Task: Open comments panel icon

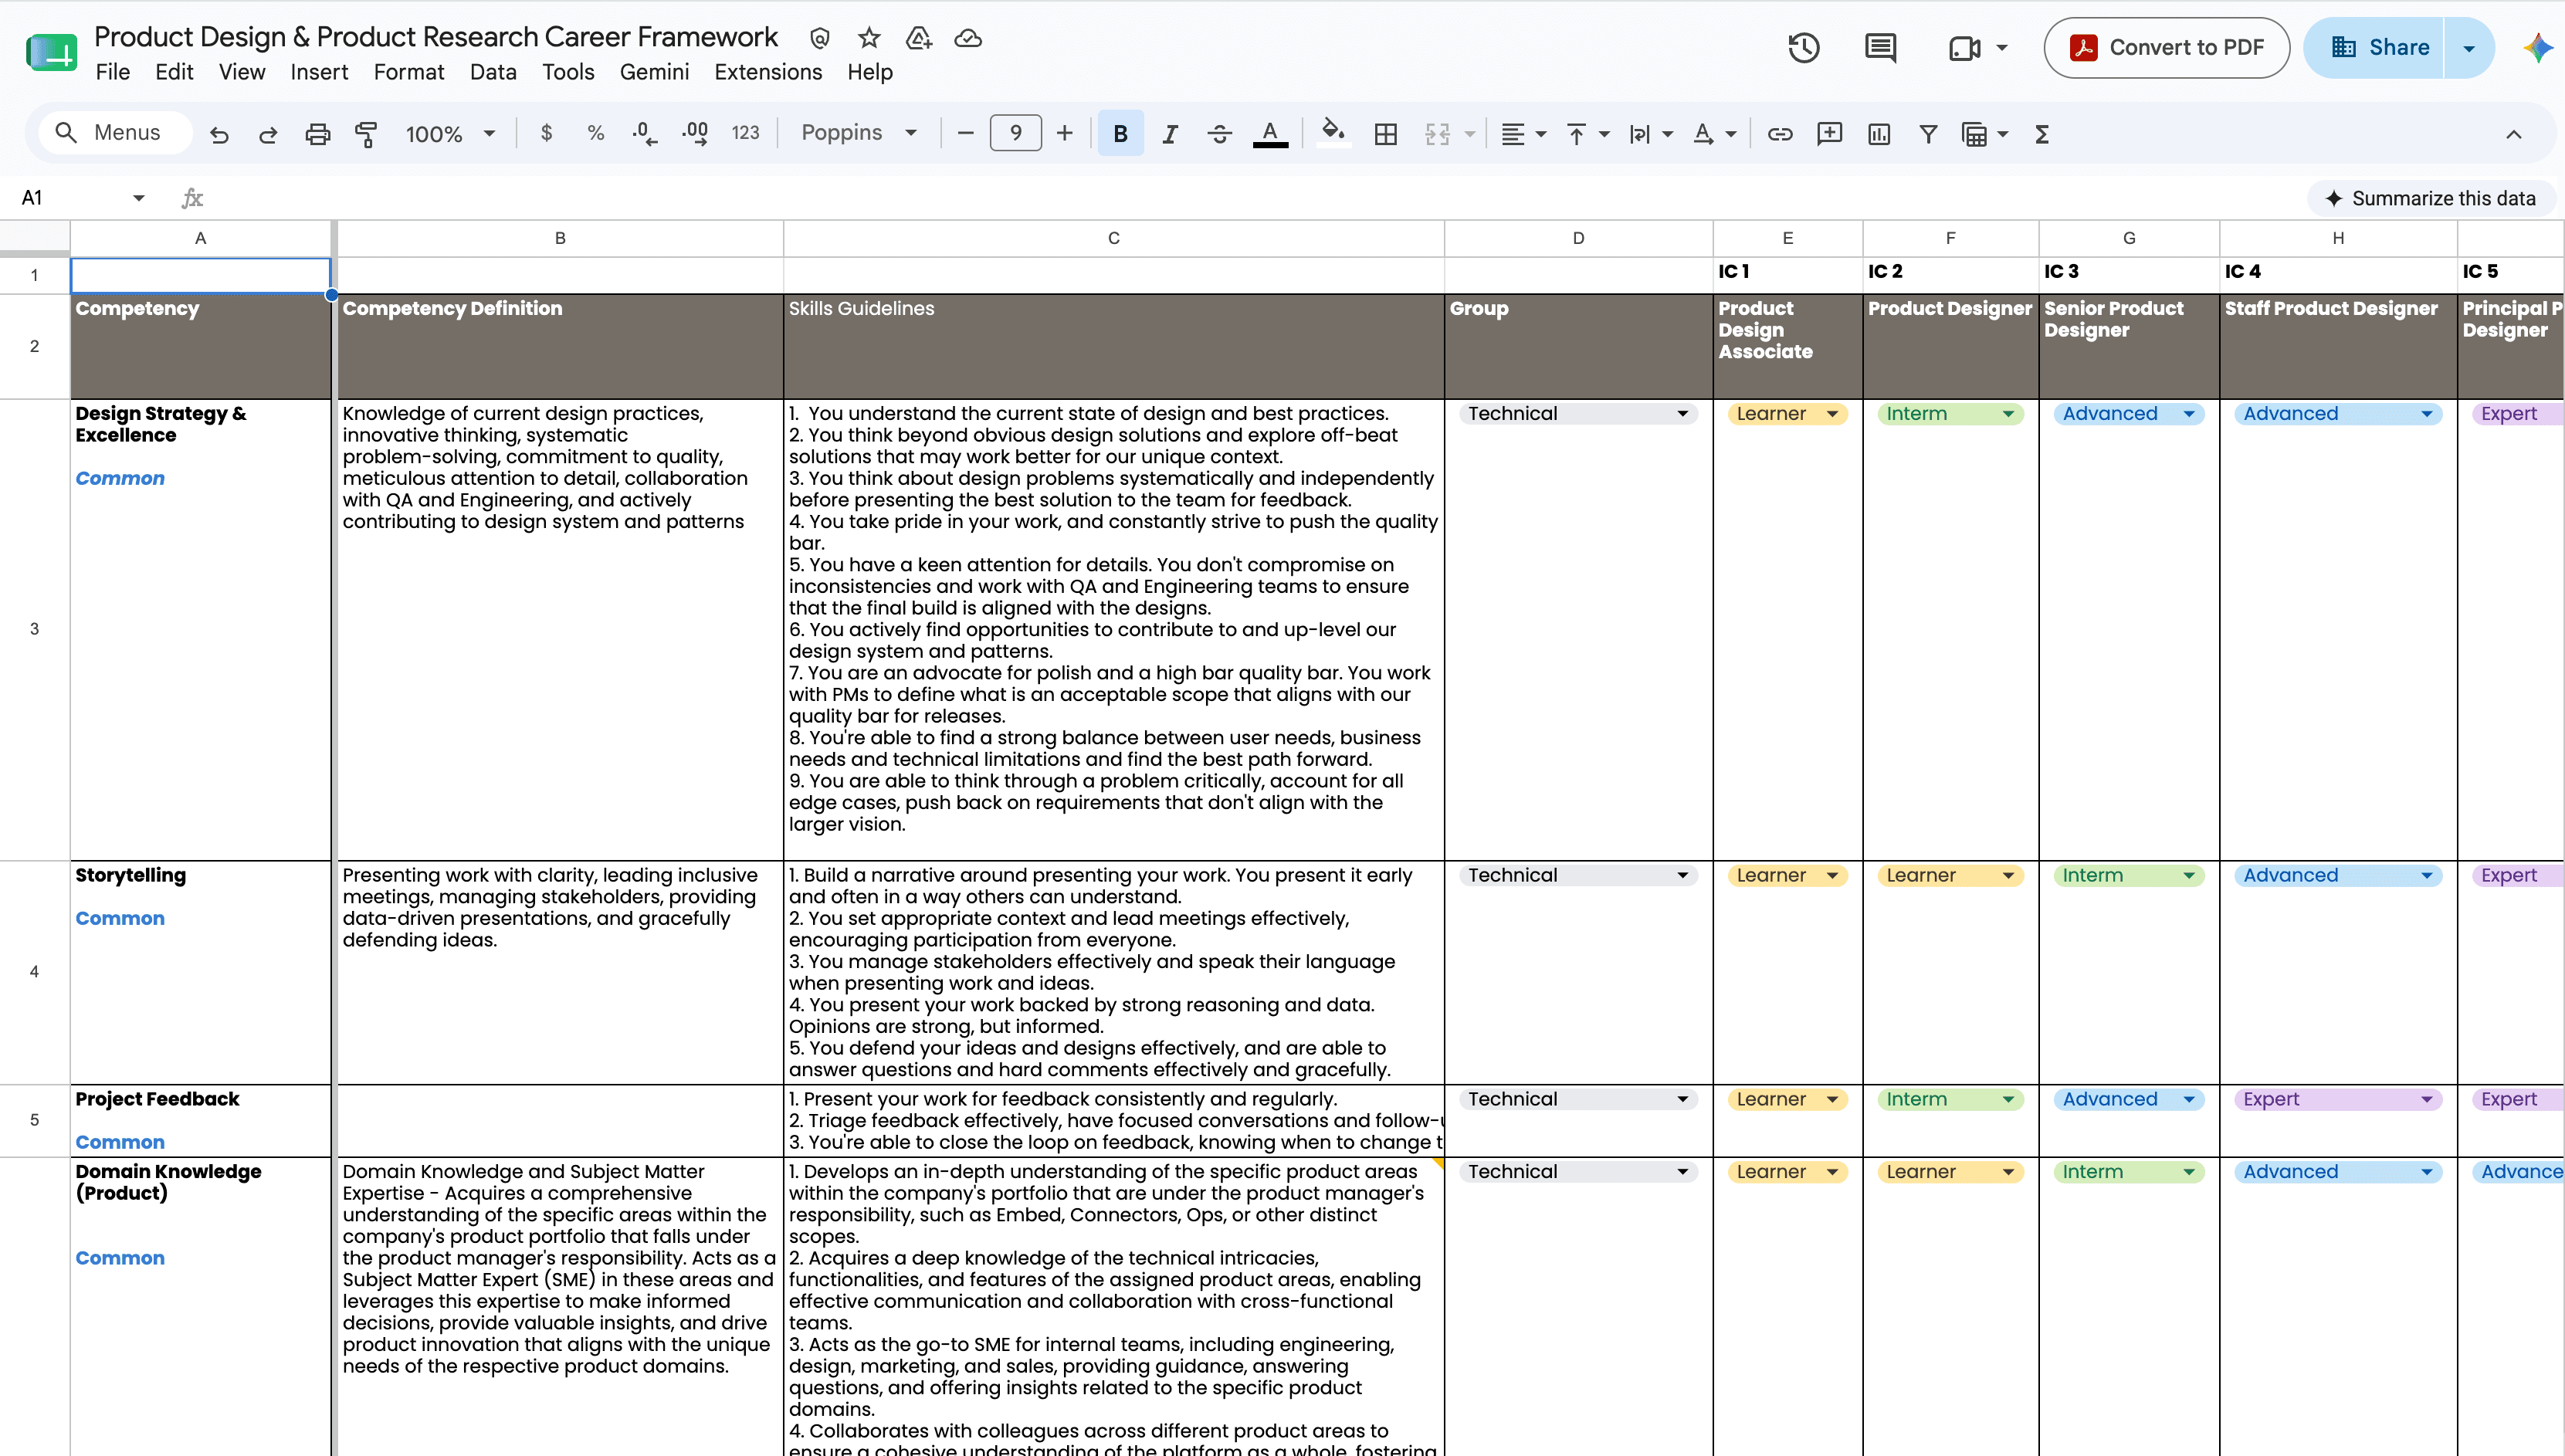Action: coord(1881,47)
